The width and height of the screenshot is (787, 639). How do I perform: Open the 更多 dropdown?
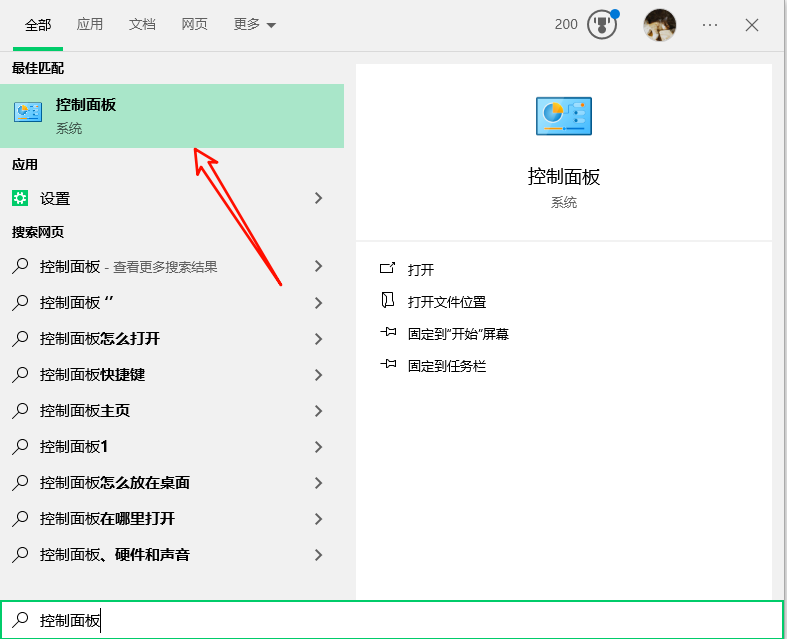click(x=254, y=24)
